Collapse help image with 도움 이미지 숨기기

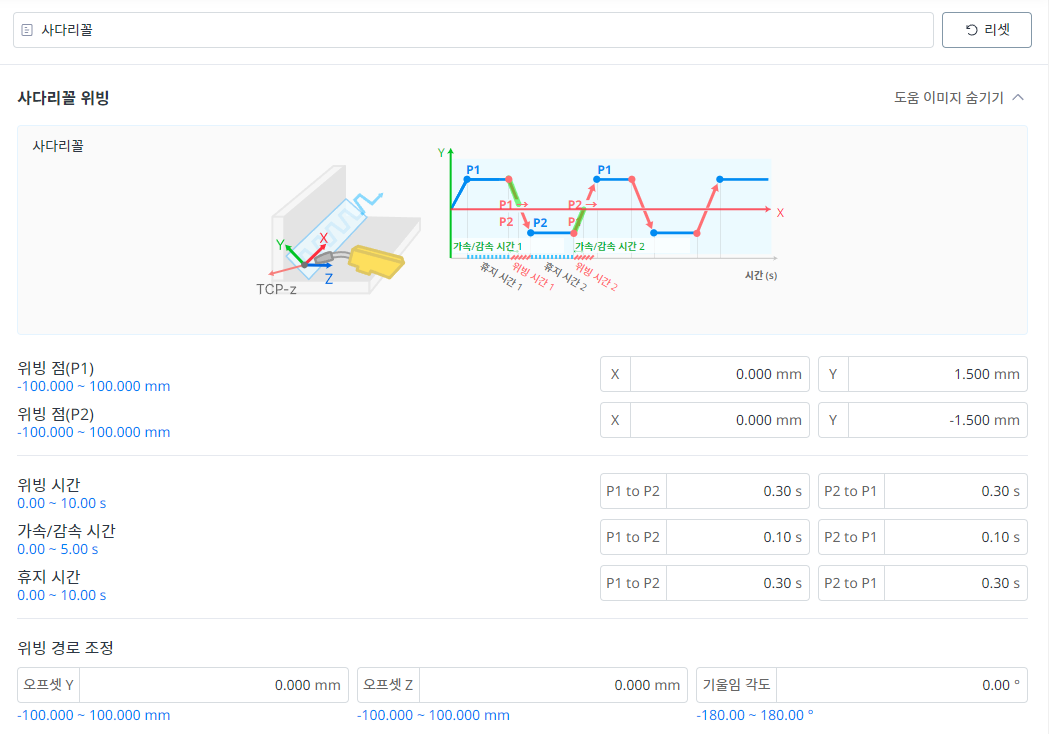click(x=948, y=98)
